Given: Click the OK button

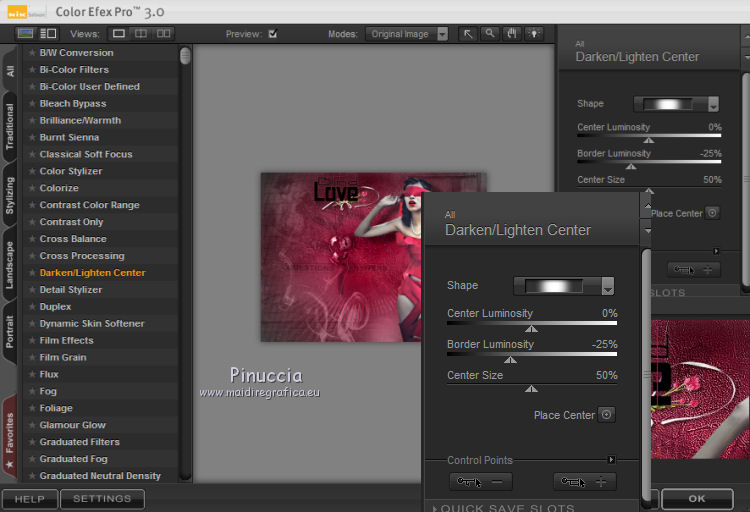Looking at the screenshot, I should 696,498.
